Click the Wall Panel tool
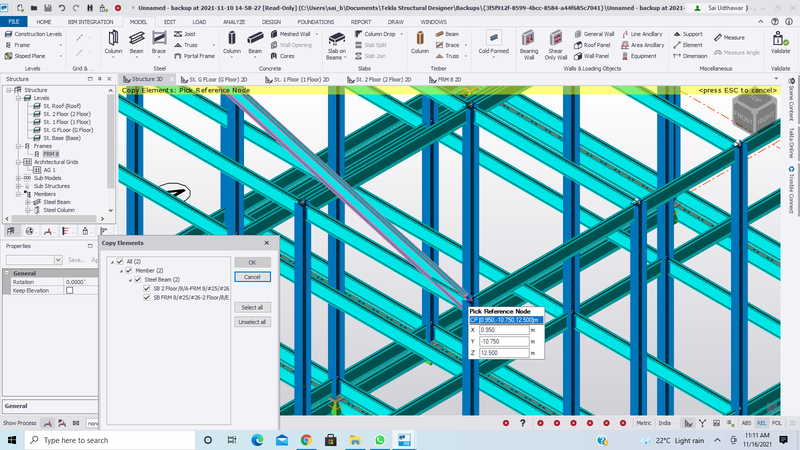 (x=592, y=56)
